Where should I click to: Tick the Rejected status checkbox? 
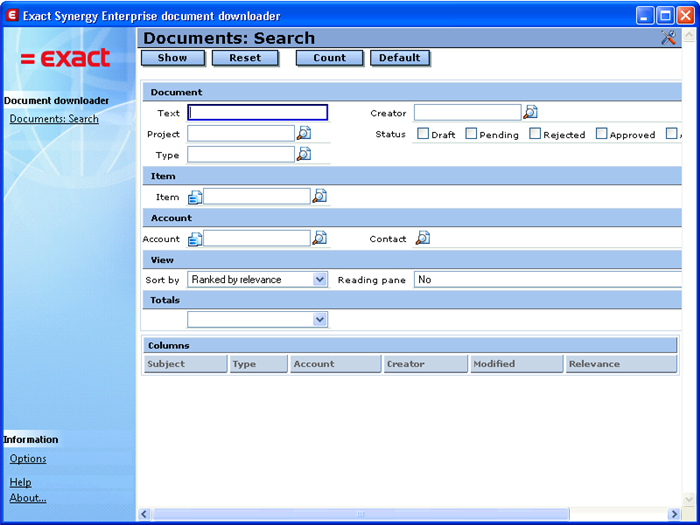[x=535, y=133]
